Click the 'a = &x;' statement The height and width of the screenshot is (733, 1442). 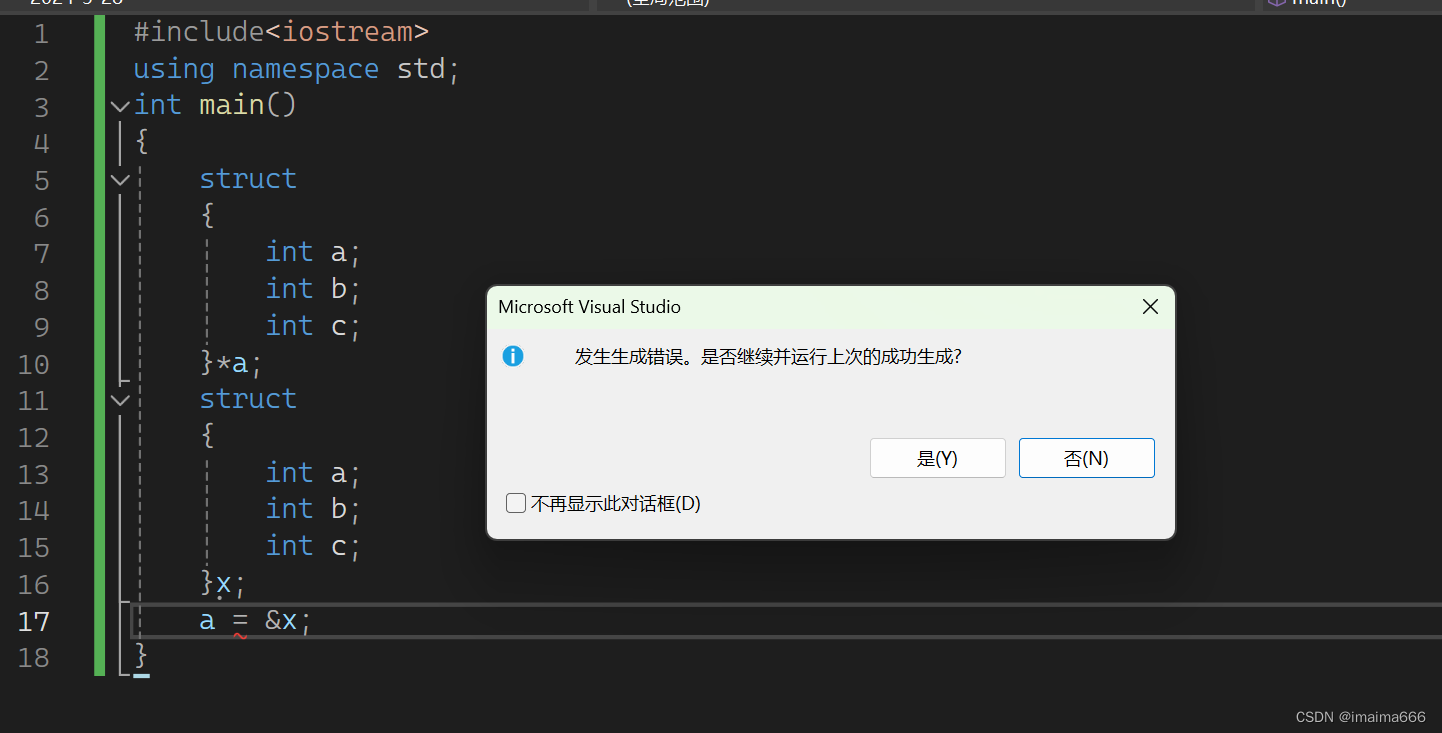pos(255,621)
